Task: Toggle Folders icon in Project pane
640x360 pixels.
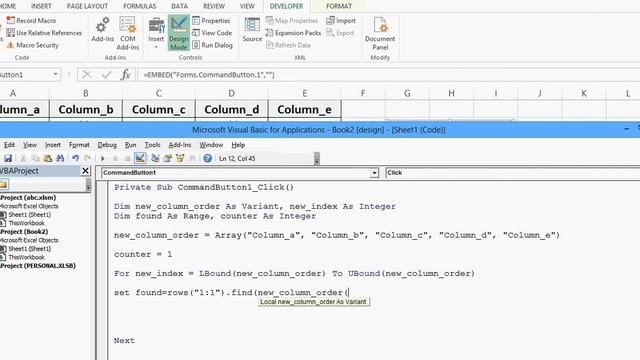Action: click(x=4, y=185)
